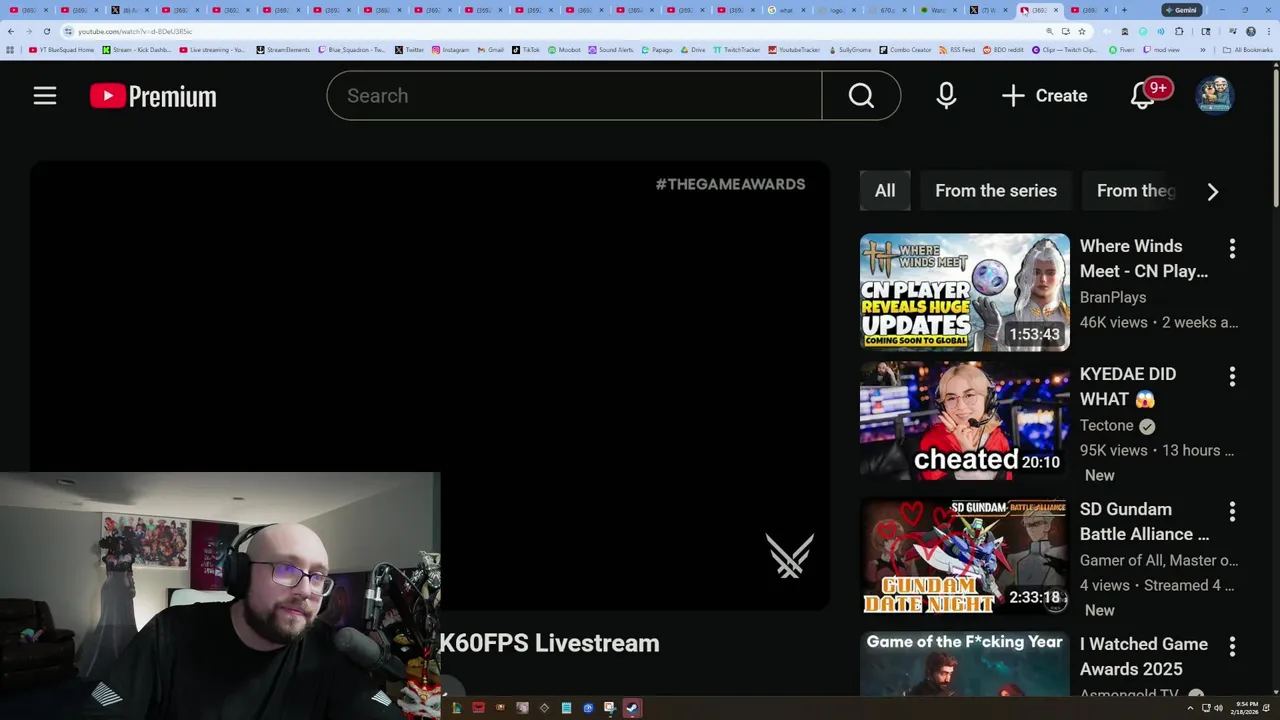The image size is (1280, 720).
Task: Open SullyGnome bookmark
Action: tap(849, 50)
